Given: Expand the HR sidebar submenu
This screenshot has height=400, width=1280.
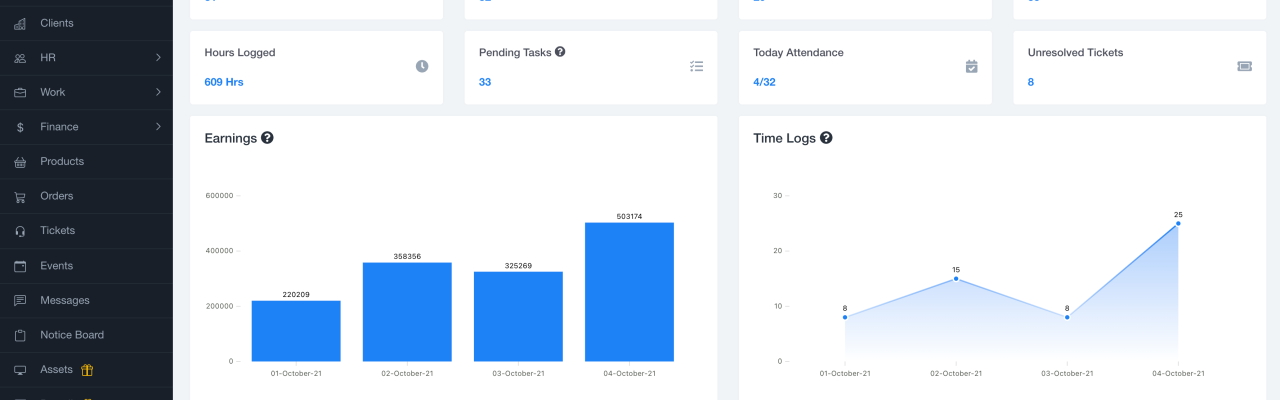Looking at the screenshot, I should pyautogui.click(x=158, y=58).
